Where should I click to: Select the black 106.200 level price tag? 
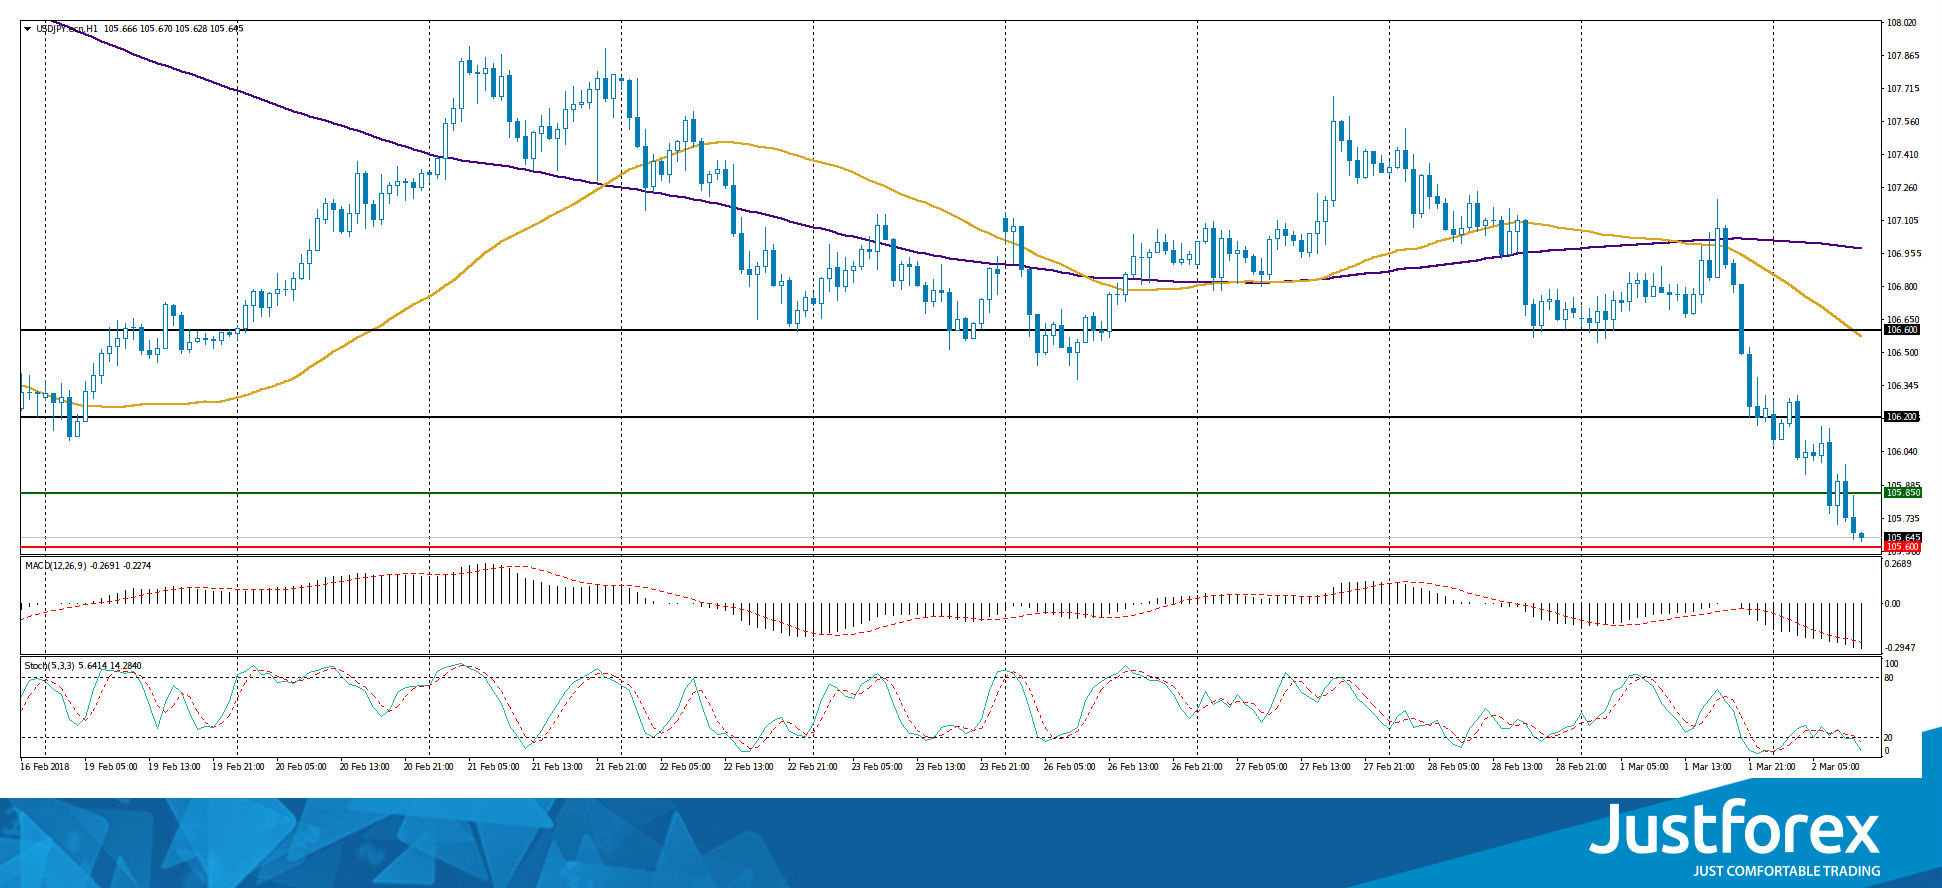click(x=1902, y=417)
